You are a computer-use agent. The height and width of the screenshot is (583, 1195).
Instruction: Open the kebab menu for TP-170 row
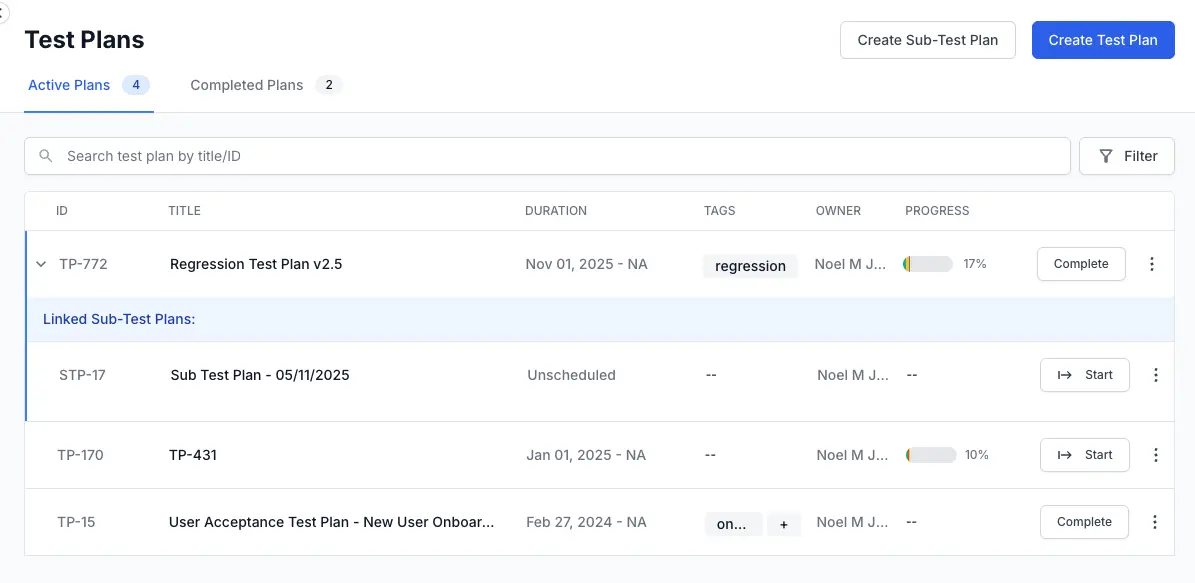pyautogui.click(x=1156, y=455)
